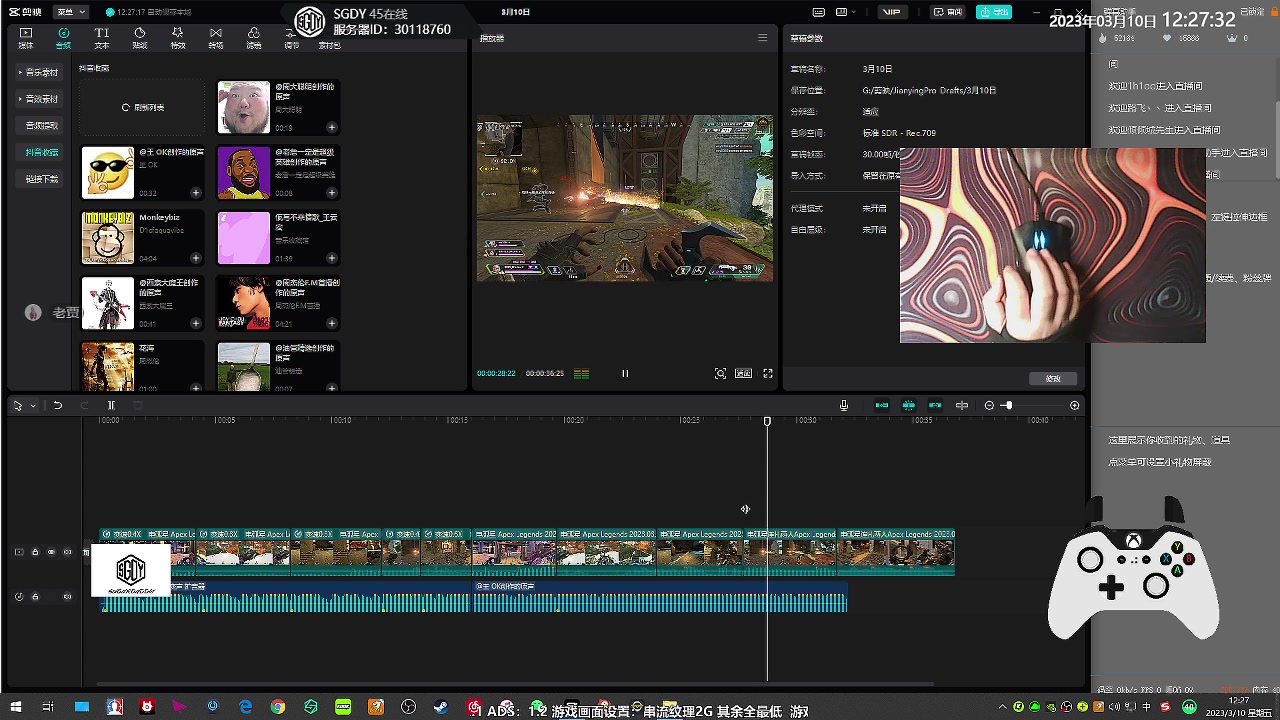Open Google Chrome from the taskbar
This screenshot has height=720, width=1280.
[x=278, y=707]
